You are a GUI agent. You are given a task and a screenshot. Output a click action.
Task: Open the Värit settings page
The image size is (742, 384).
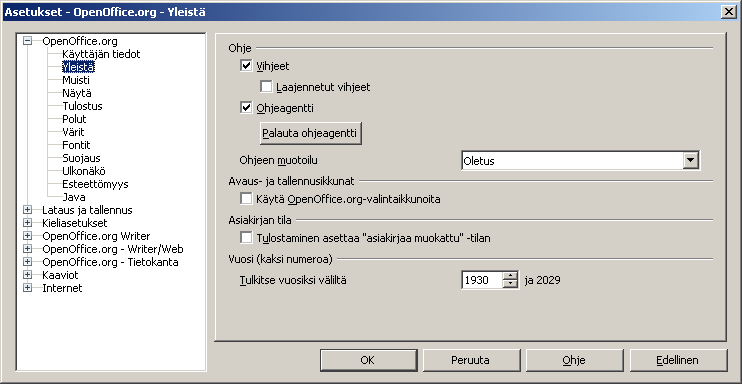click(x=73, y=132)
